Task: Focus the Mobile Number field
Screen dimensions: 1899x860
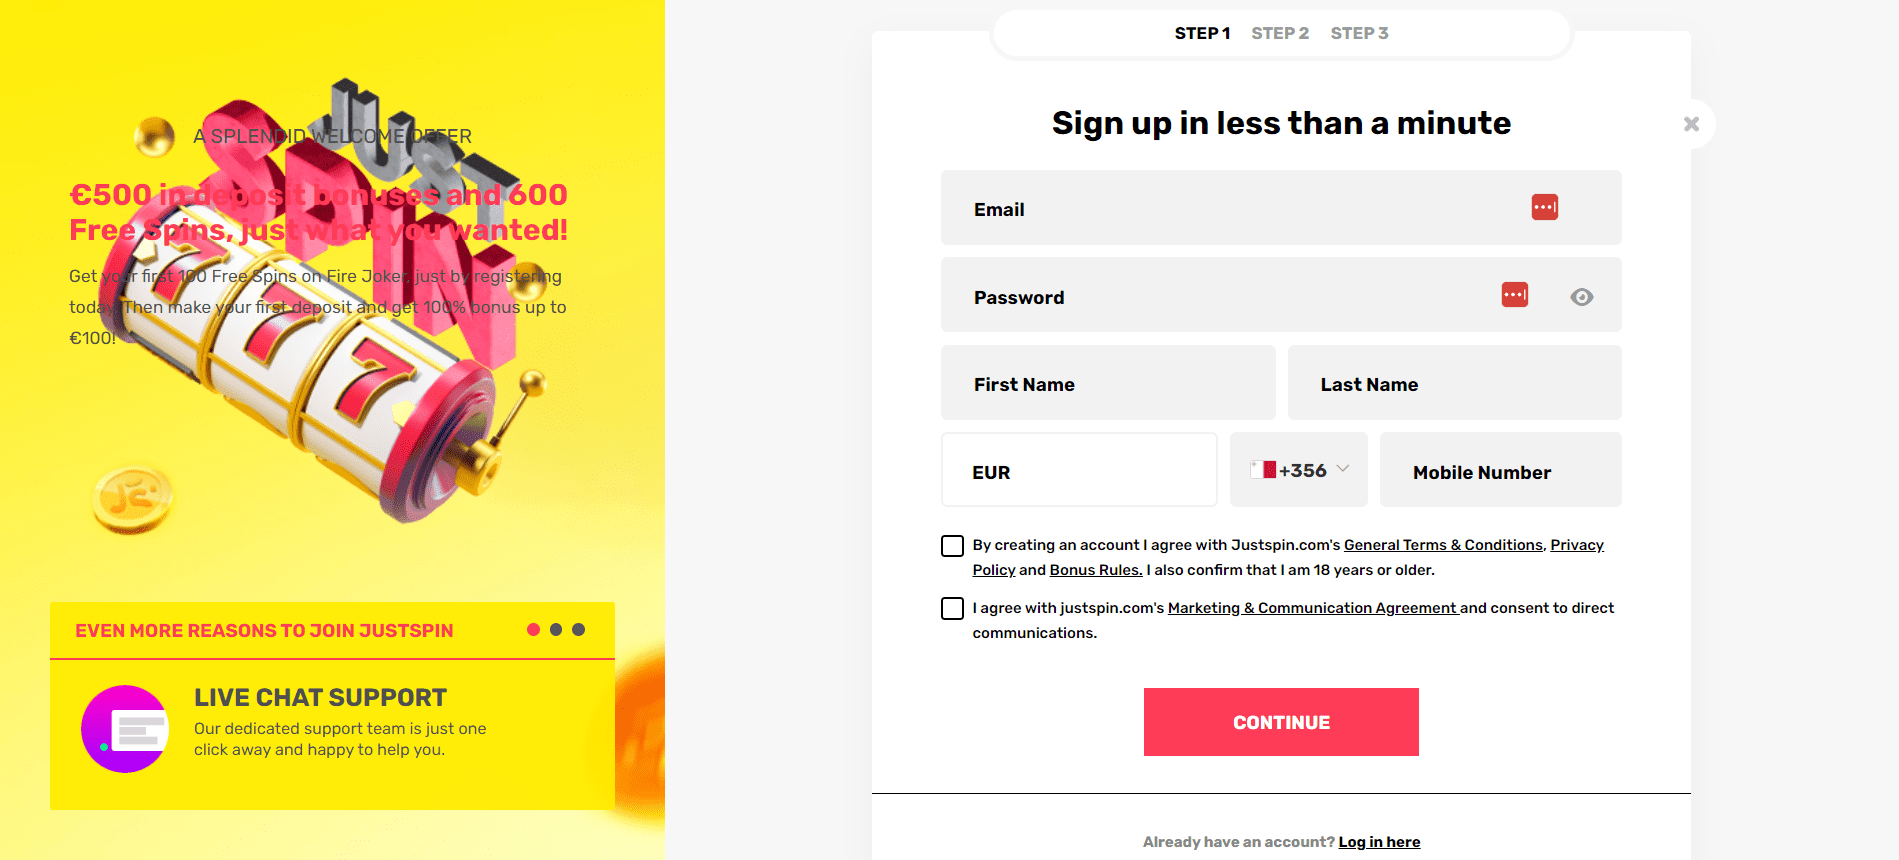Action: point(1500,470)
